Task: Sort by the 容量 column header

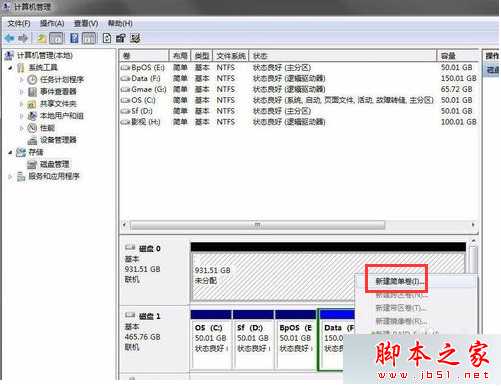Action: [x=458, y=56]
